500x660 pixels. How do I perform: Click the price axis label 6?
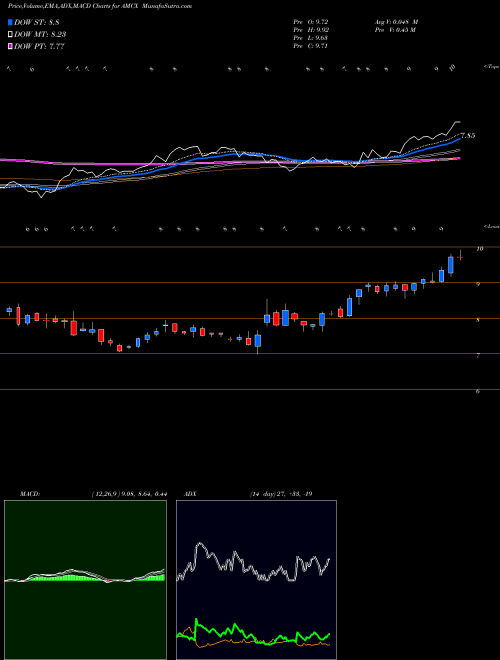tap(478, 391)
